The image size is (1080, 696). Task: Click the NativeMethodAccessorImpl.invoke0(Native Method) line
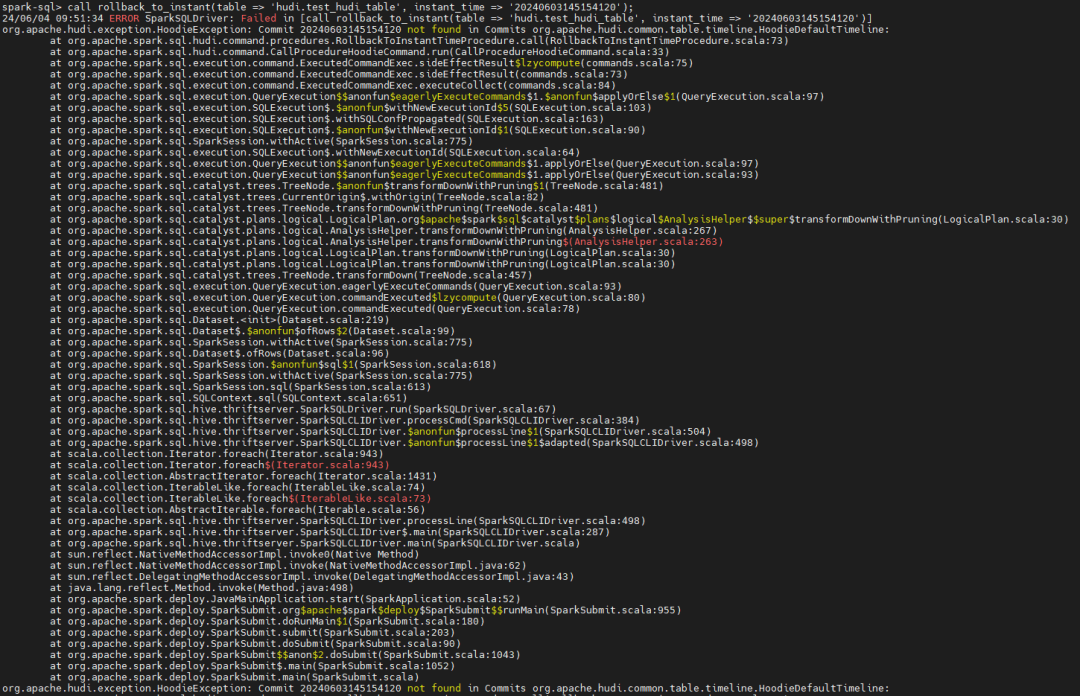click(x=234, y=554)
